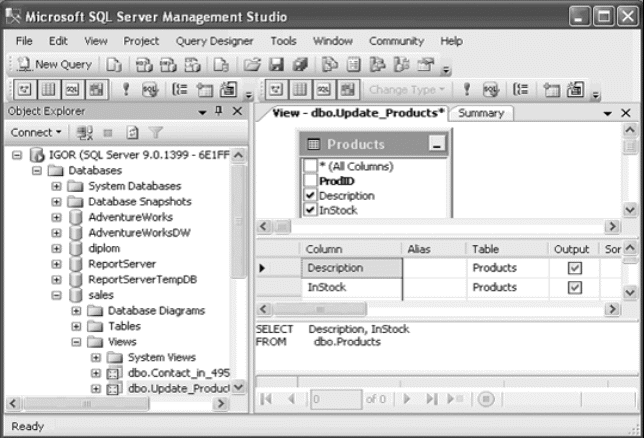This screenshot has width=644, height=438.
Task: Click the results Stop button
Action: point(486,399)
